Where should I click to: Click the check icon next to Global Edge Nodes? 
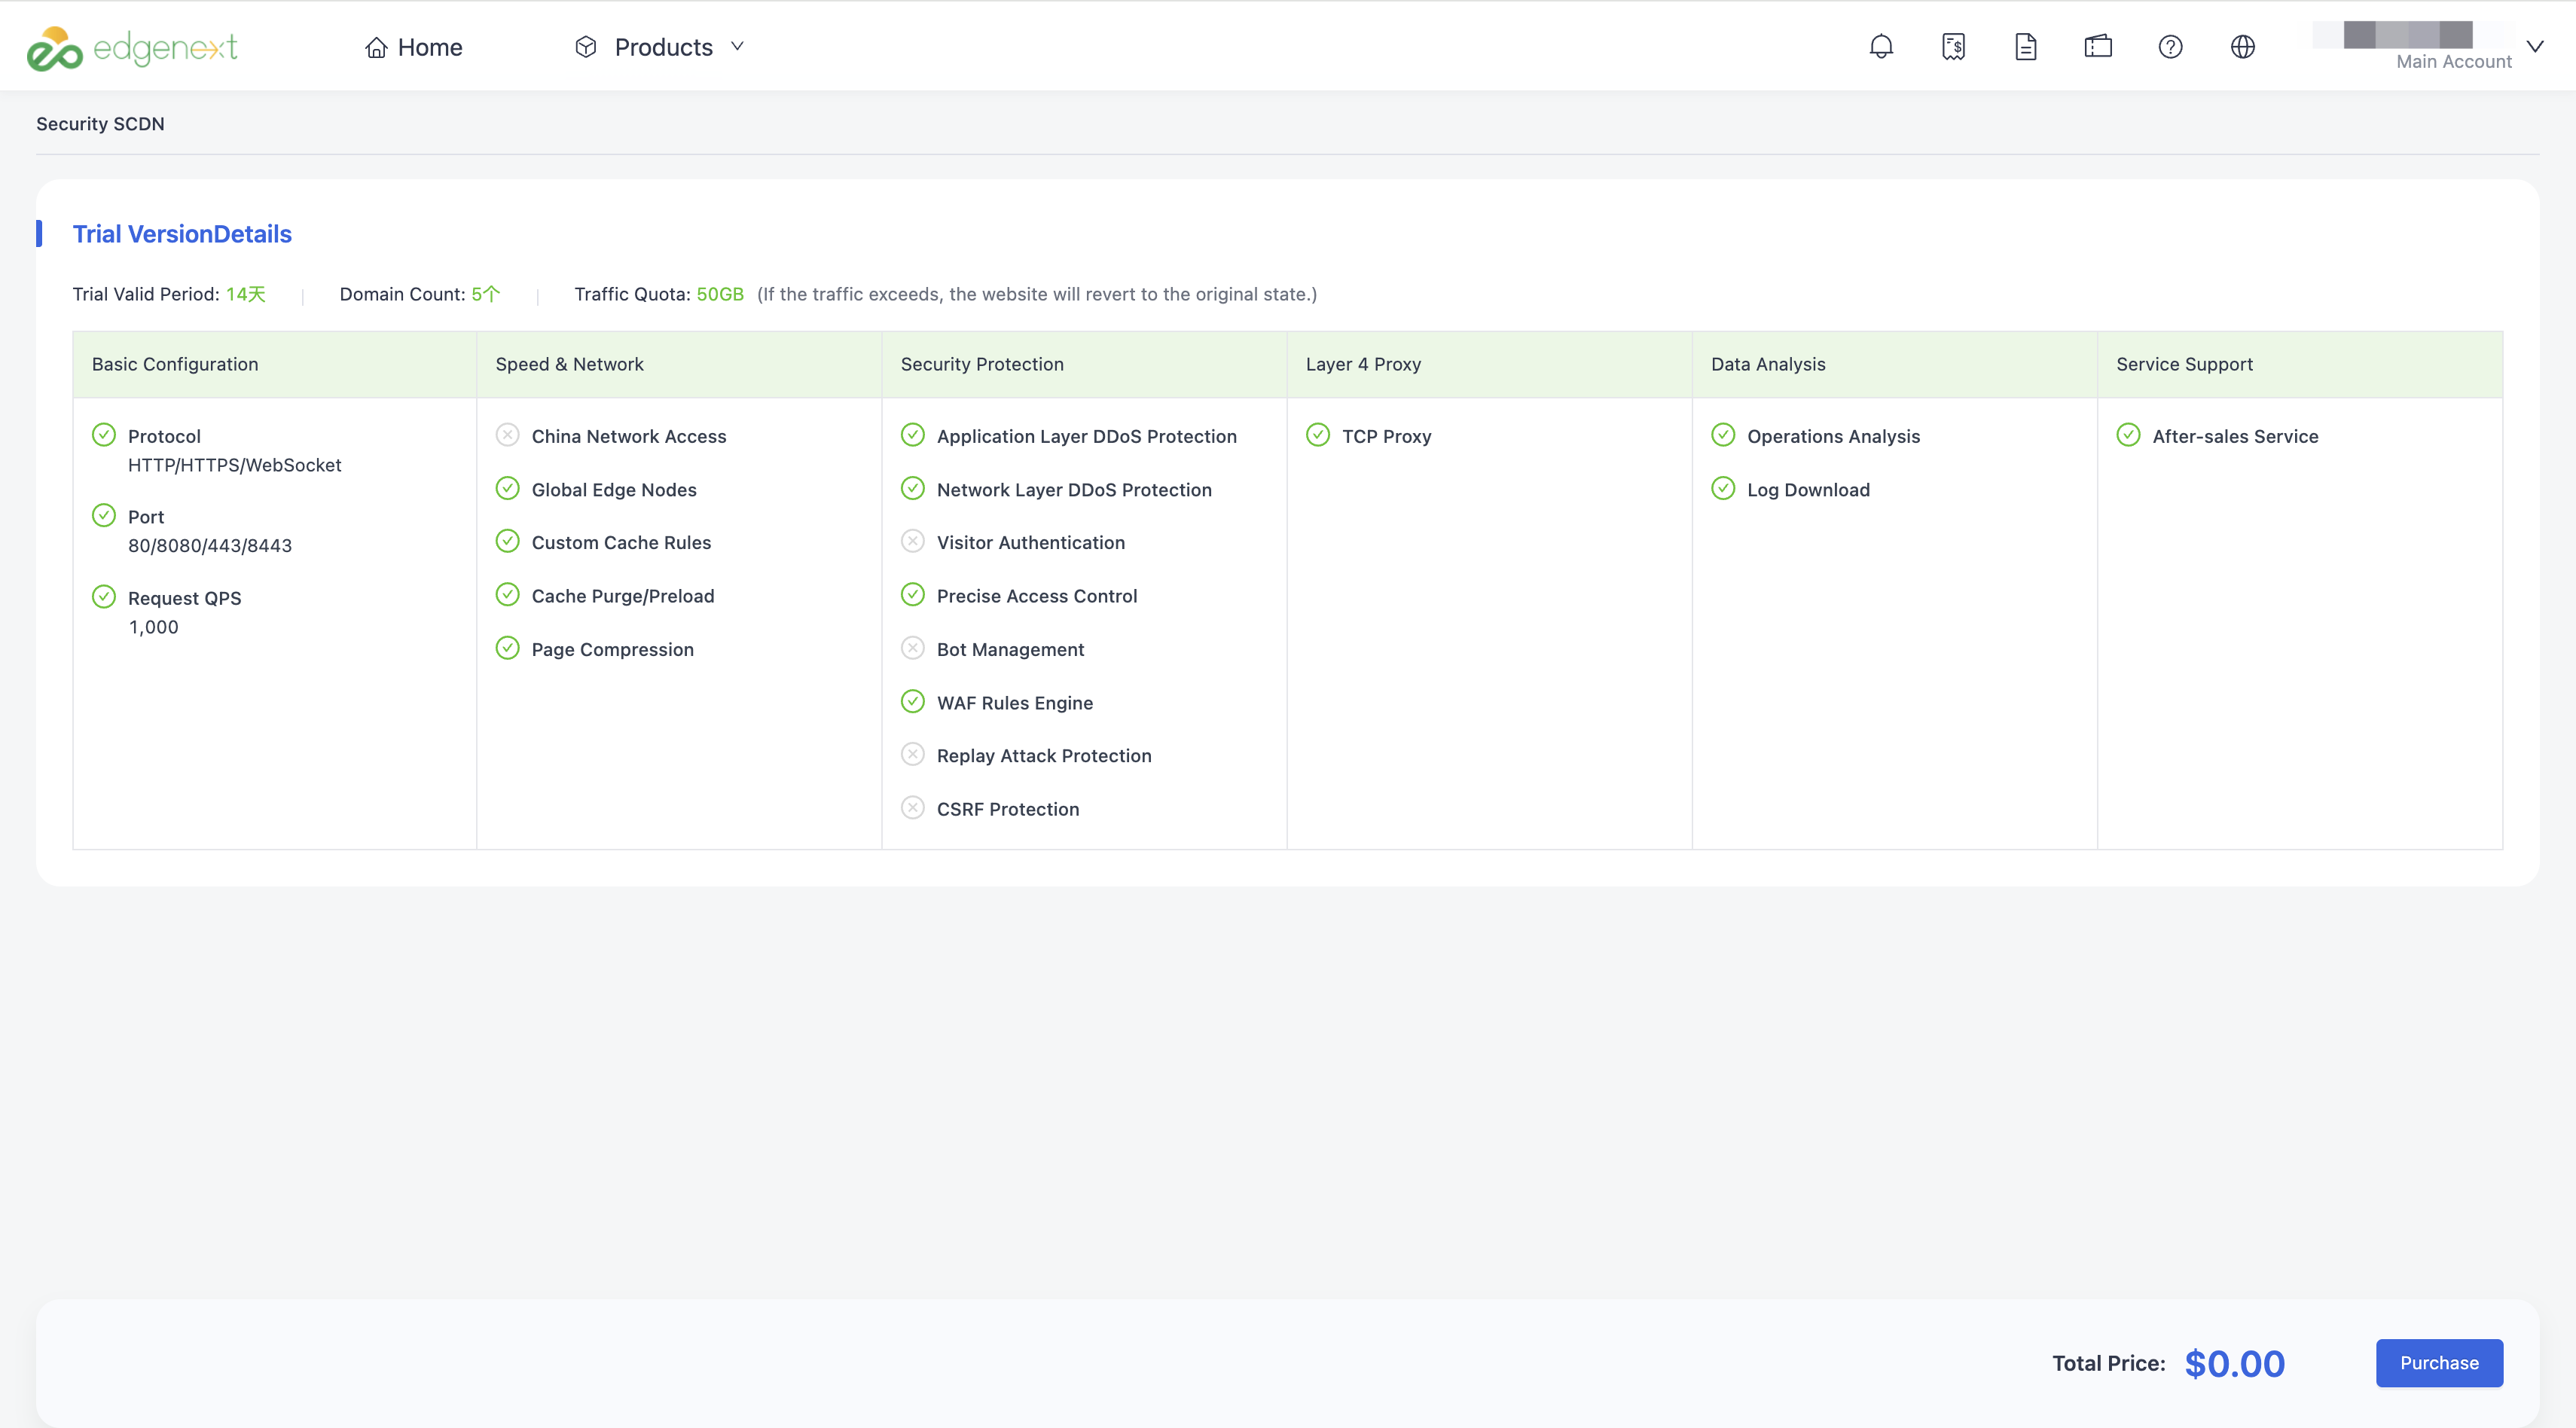[508, 488]
